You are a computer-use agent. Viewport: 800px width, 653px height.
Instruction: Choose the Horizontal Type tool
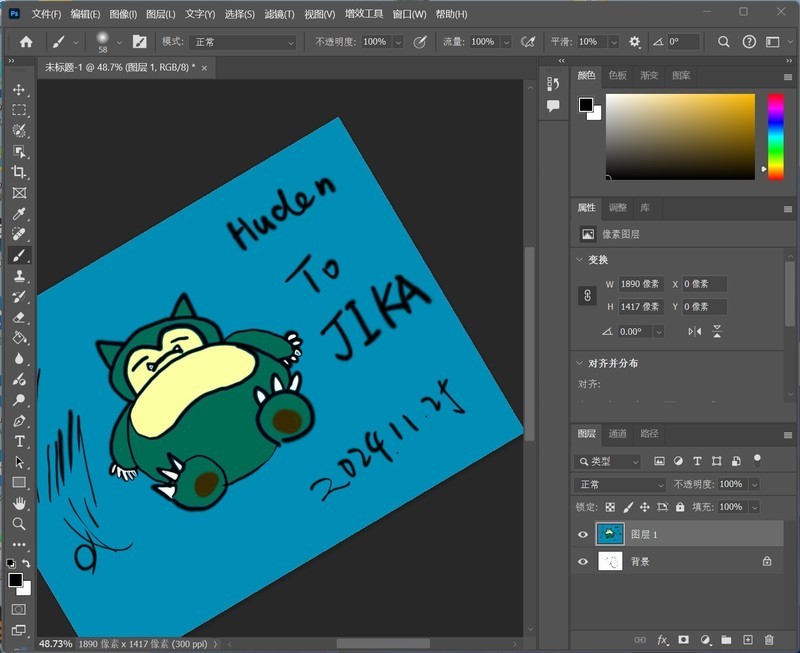19,441
